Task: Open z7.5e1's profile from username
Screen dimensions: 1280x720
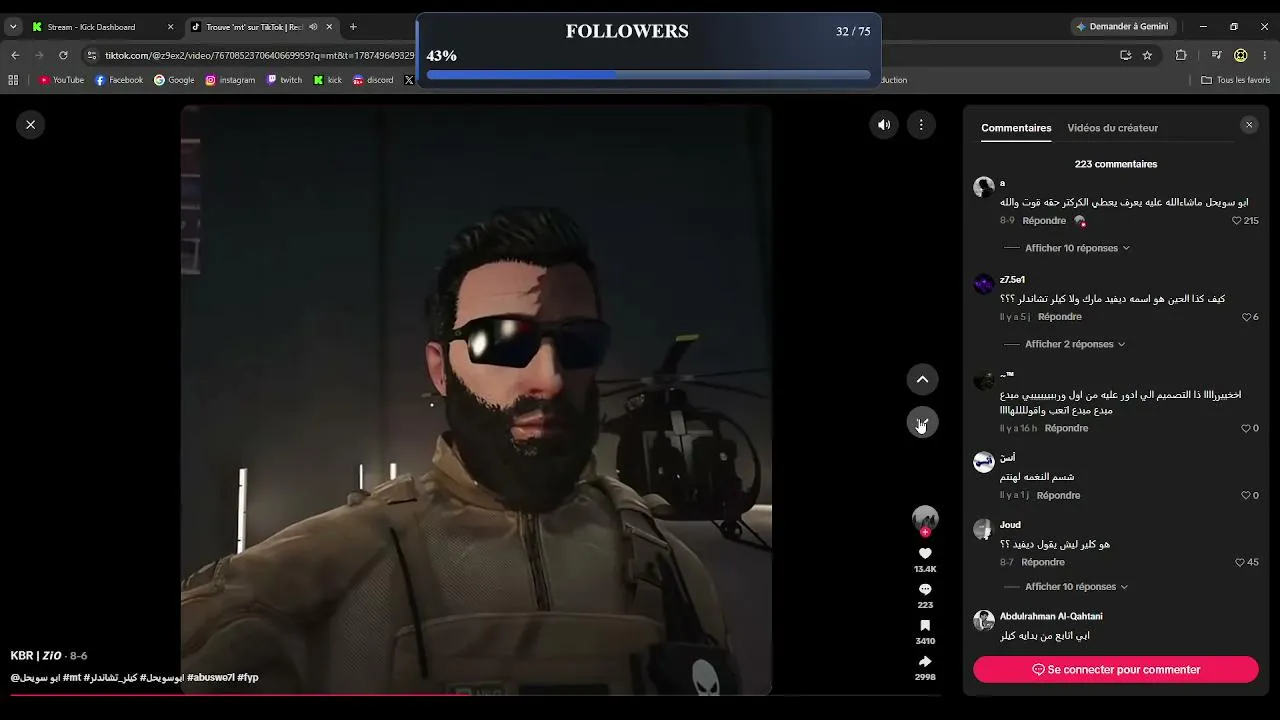Action: point(1012,280)
